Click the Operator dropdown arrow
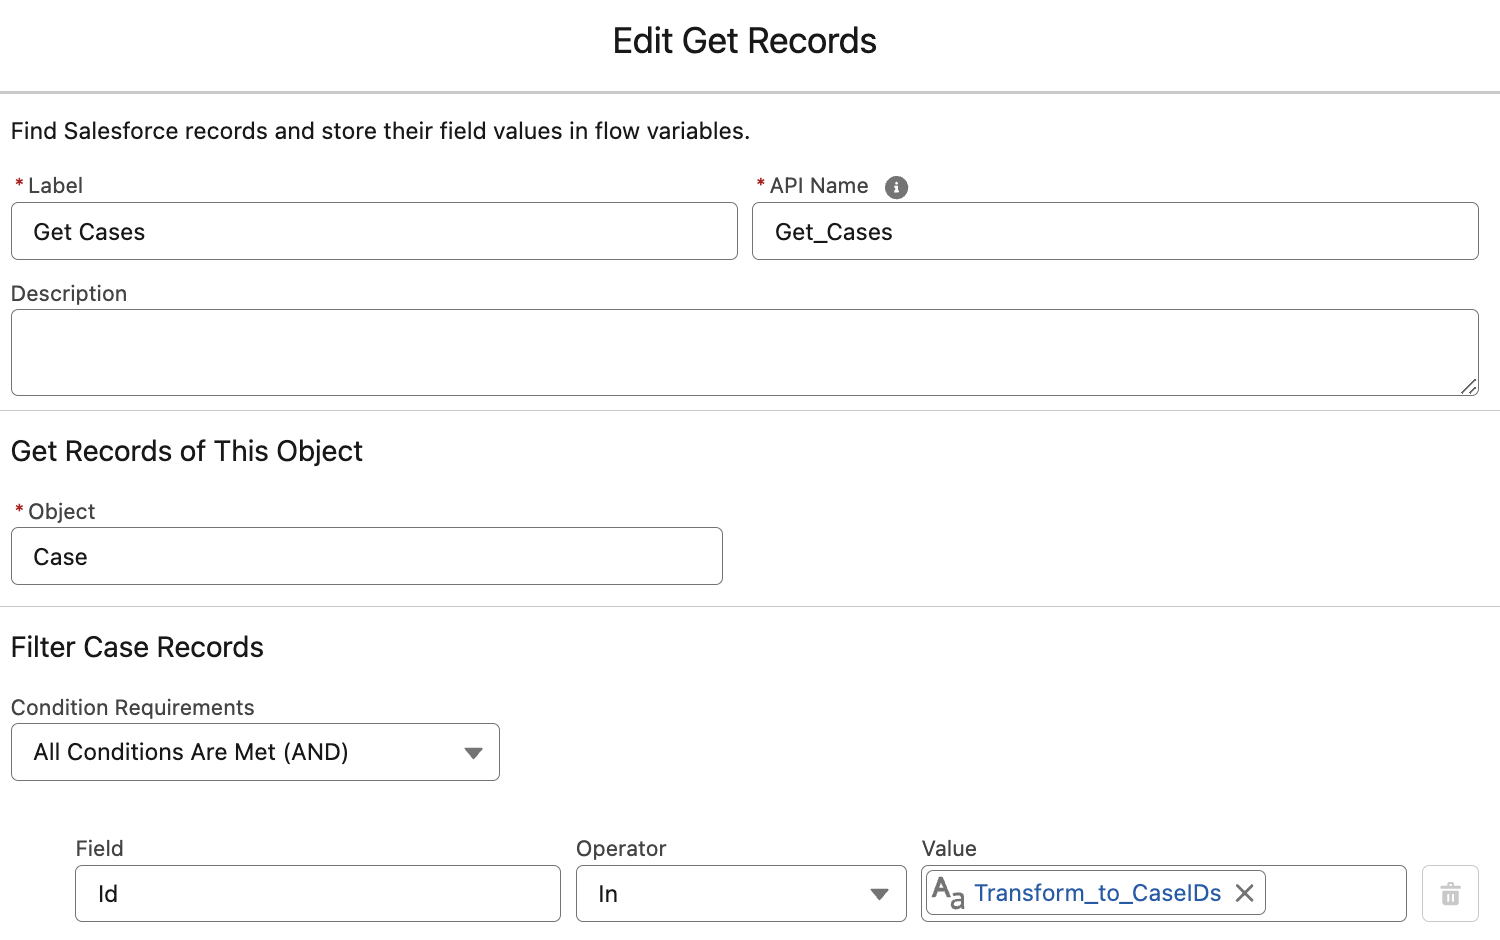Image resolution: width=1500 pixels, height=940 pixels. (878, 894)
